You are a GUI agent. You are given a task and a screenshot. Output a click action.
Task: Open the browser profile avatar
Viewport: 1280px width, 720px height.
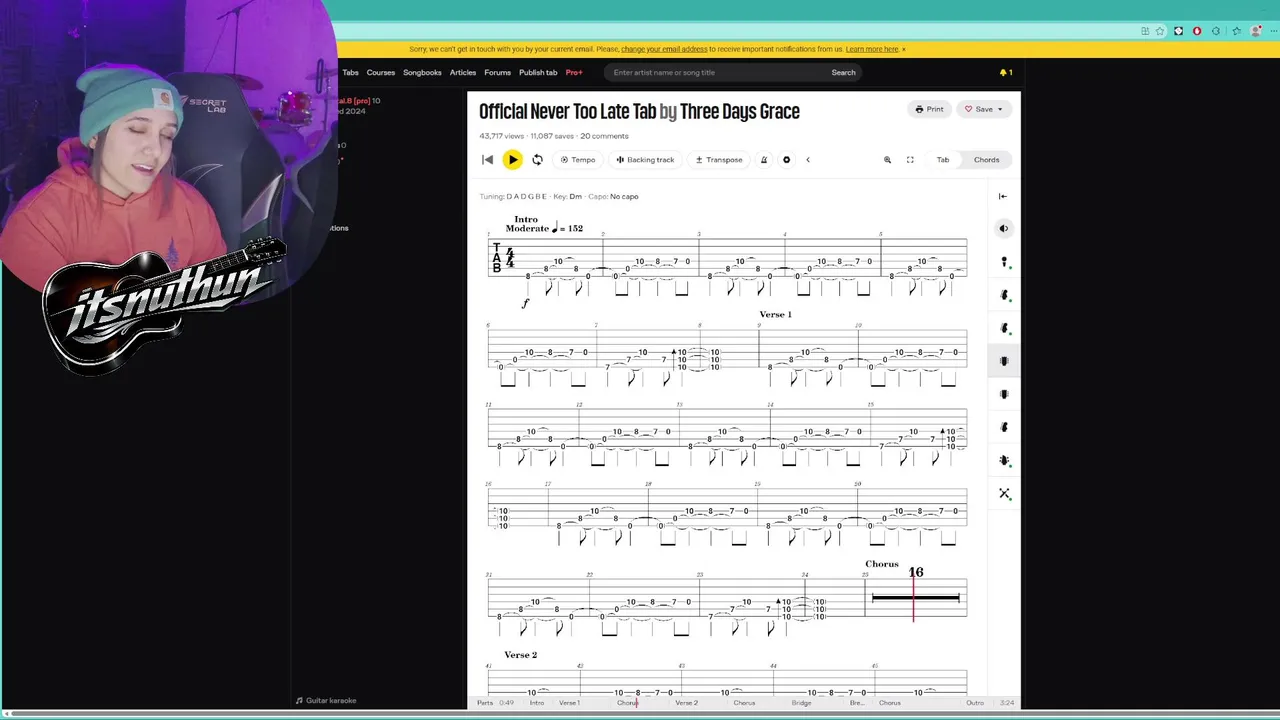coord(1255,31)
